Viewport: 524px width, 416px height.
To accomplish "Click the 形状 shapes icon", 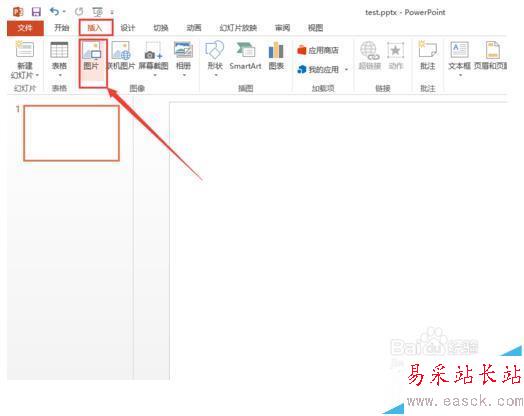I will pos(215,50).
